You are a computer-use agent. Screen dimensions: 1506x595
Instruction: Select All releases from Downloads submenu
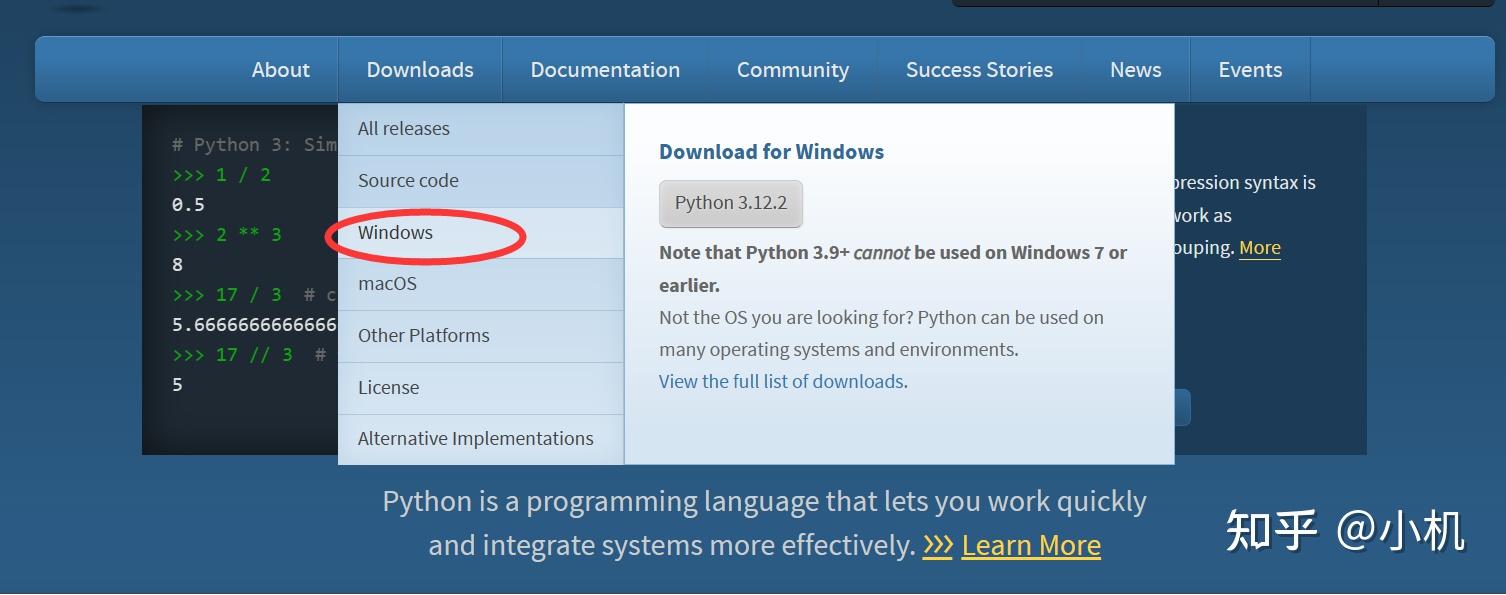coord(481,129)
